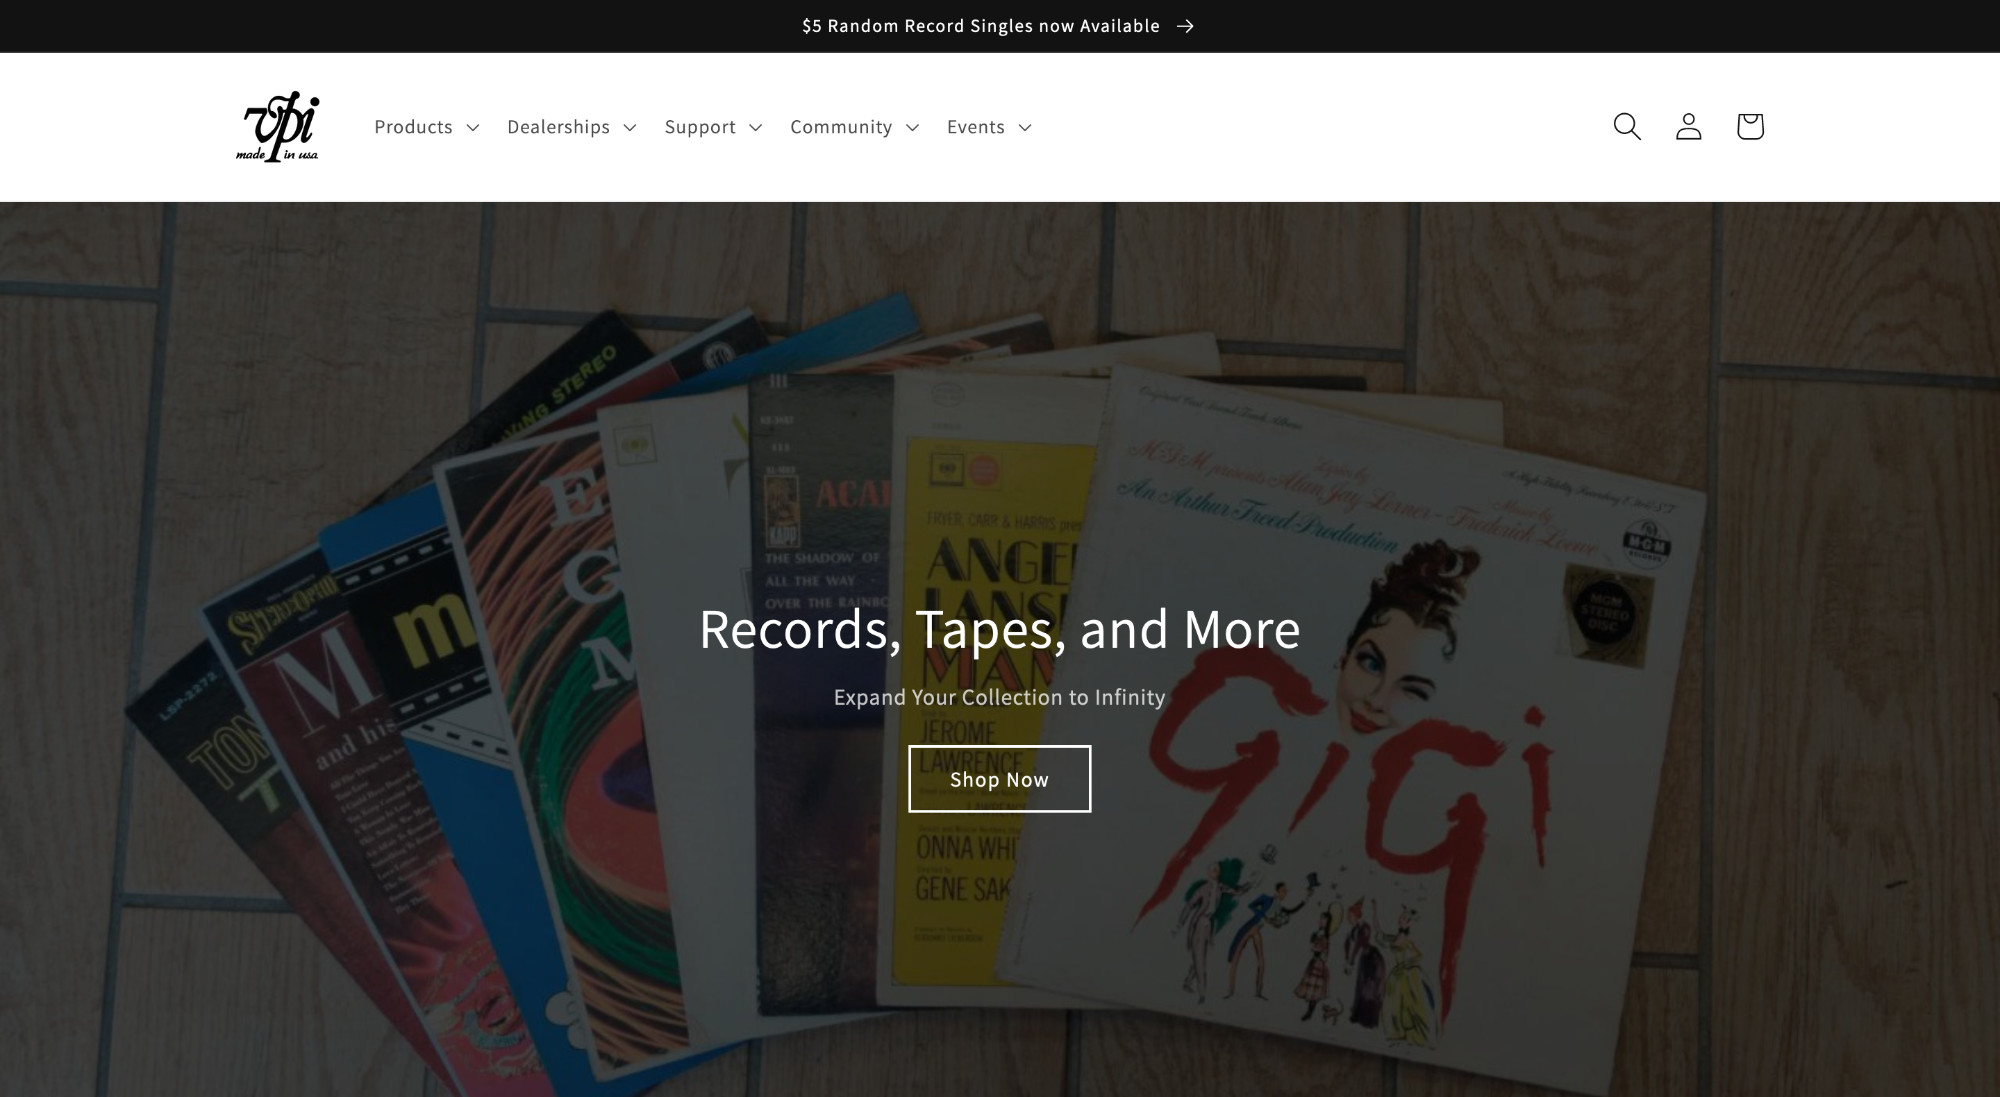2000x1097 pixels.
Task: Click the Shop Now button
Action: pyautogui.click(x=999, y=779)
